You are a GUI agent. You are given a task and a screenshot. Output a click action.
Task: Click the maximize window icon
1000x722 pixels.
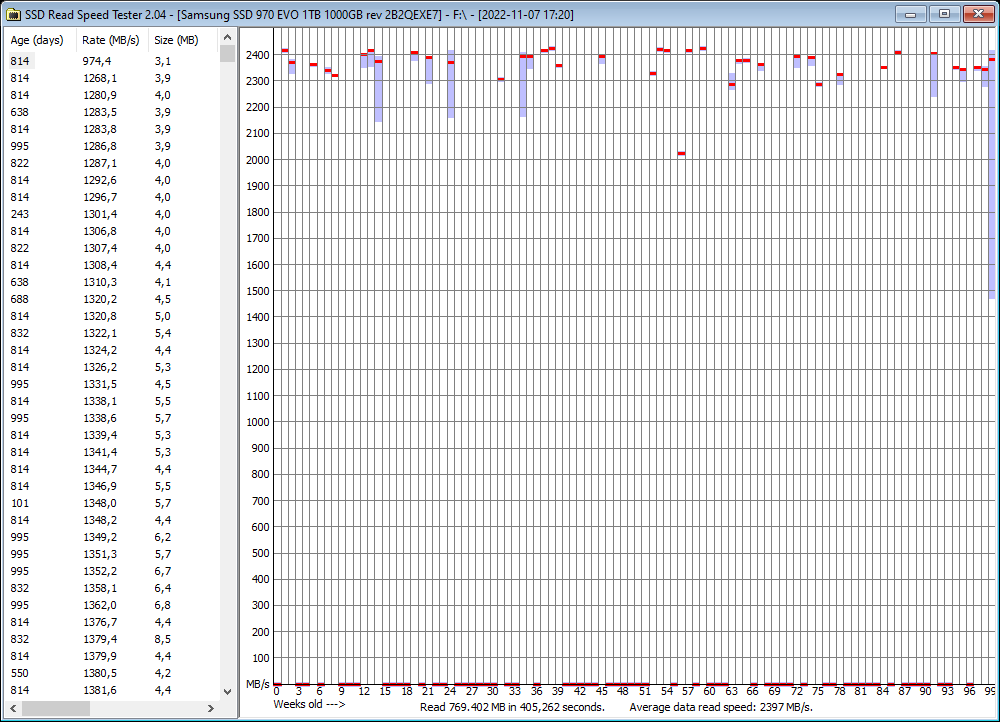pos(943,14)
